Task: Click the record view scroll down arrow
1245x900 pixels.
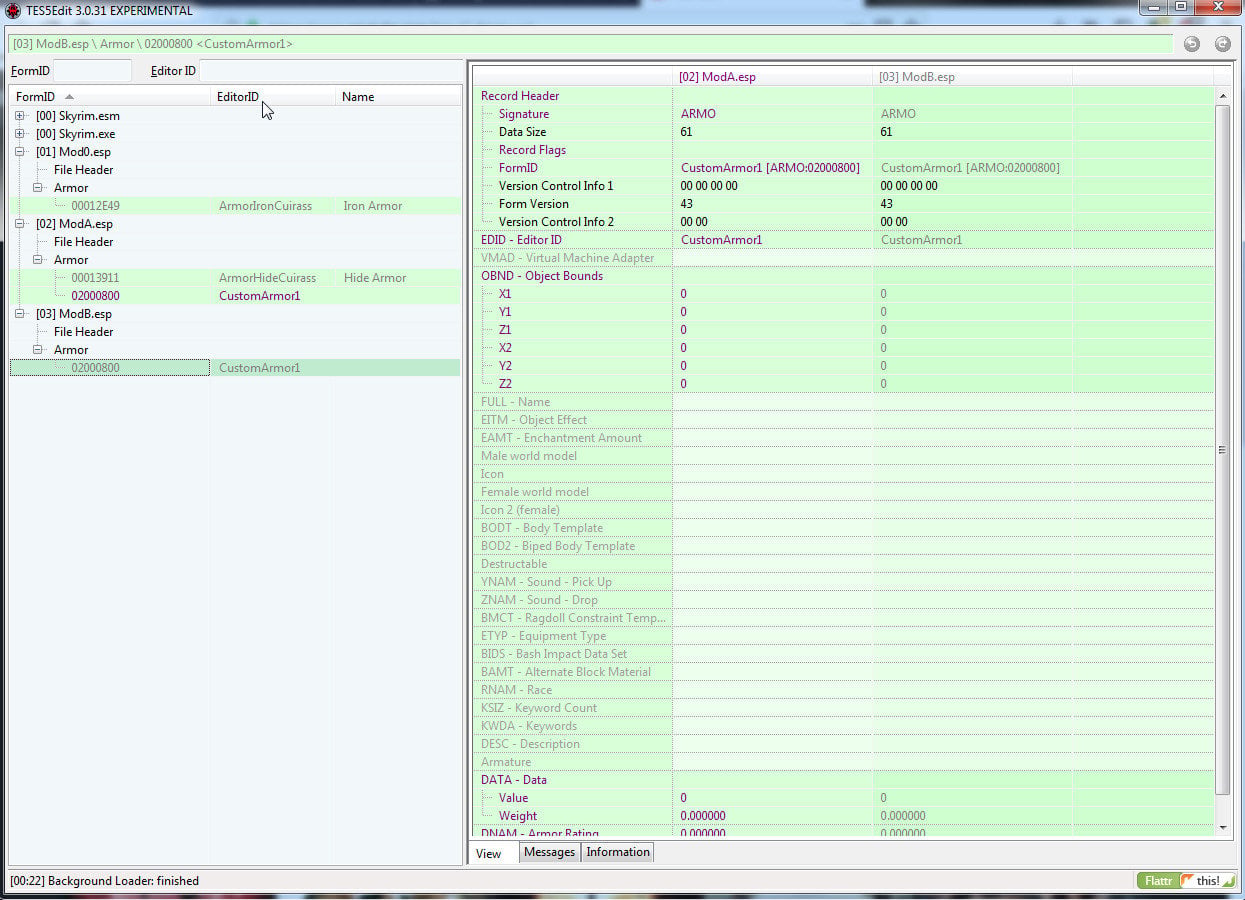Action: pos(1223,827)
